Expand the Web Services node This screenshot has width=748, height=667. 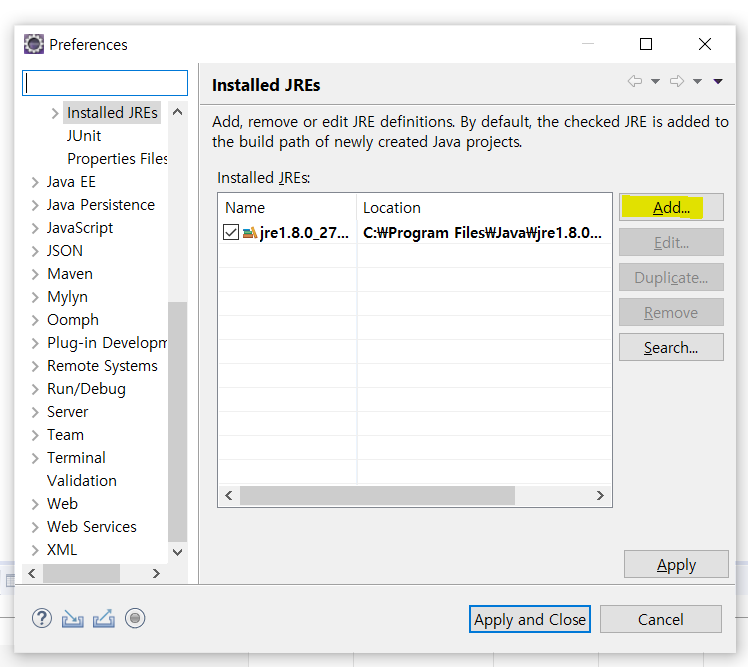tap(35, 527)
